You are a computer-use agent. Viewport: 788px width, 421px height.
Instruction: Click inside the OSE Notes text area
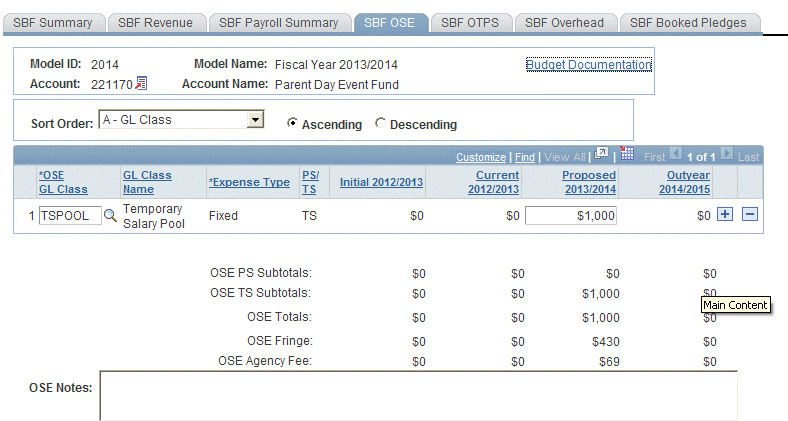click(418, 395)
